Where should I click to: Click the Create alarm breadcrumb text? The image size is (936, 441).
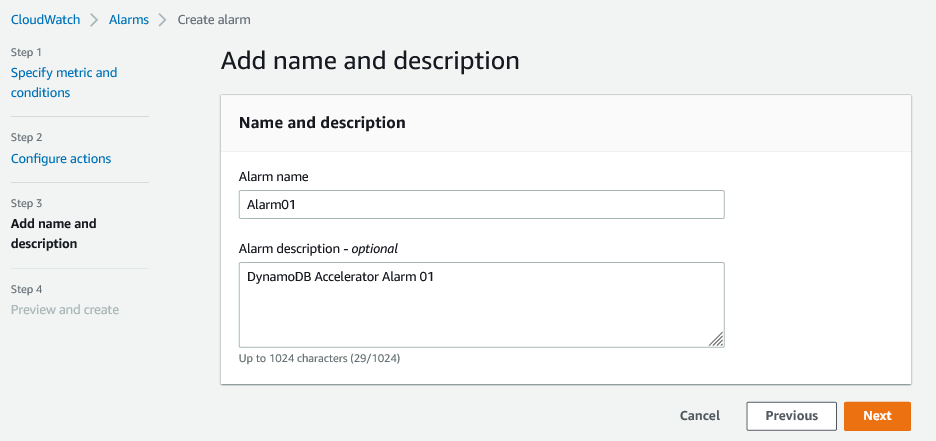click(214, 19)
